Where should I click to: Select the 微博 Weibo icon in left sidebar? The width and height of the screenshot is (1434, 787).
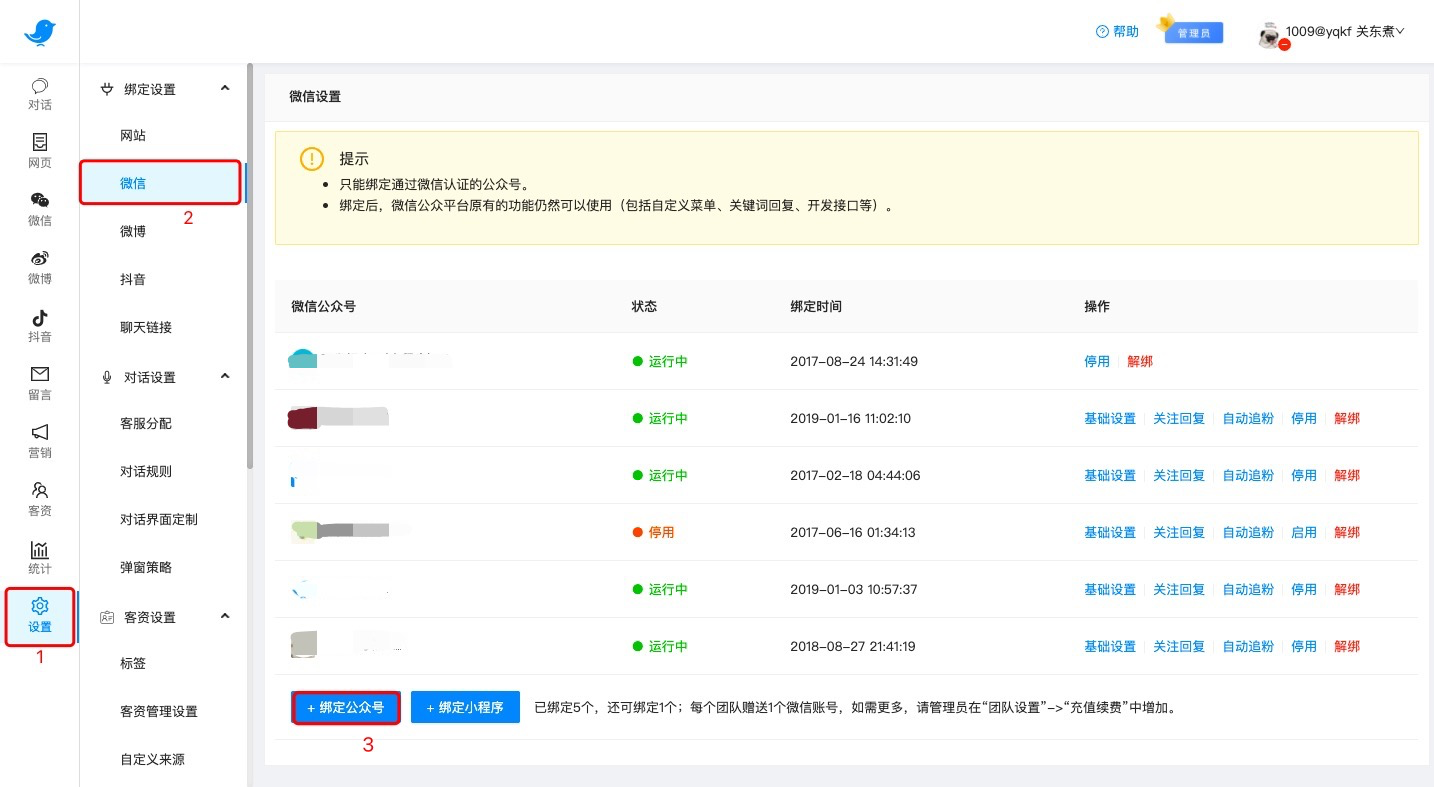point(40,260)
